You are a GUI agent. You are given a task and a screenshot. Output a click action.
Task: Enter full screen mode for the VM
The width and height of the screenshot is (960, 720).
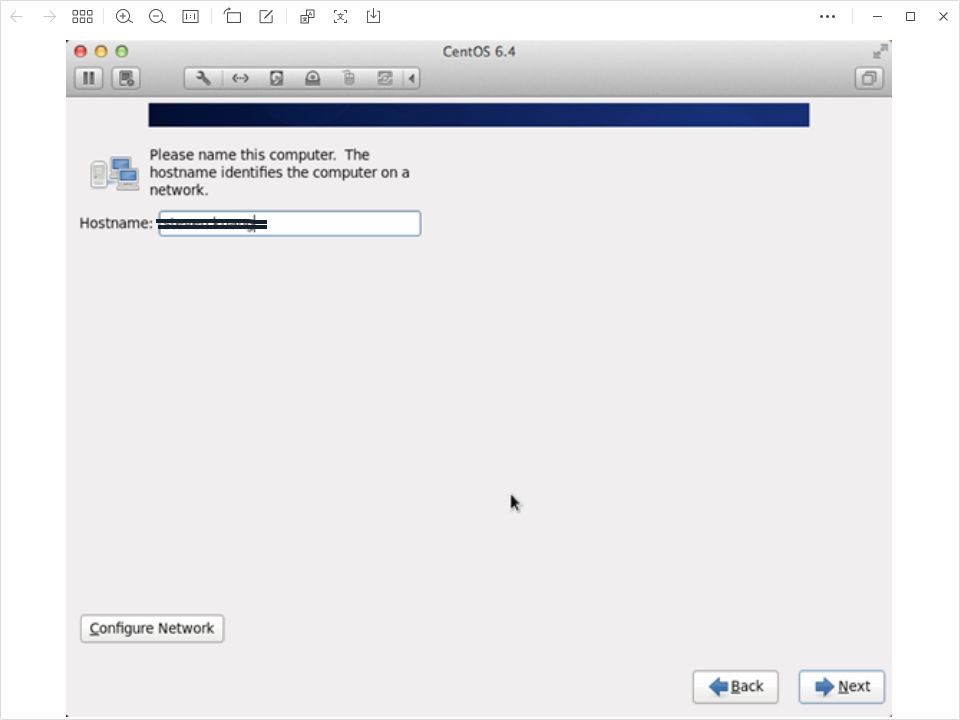point(880,51)
